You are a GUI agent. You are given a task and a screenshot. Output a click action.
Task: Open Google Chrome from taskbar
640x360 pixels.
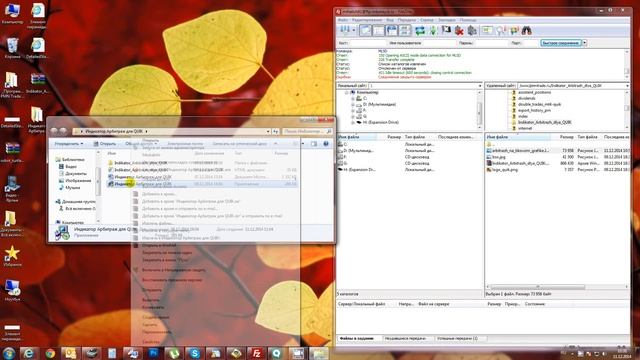coord(50,353)
